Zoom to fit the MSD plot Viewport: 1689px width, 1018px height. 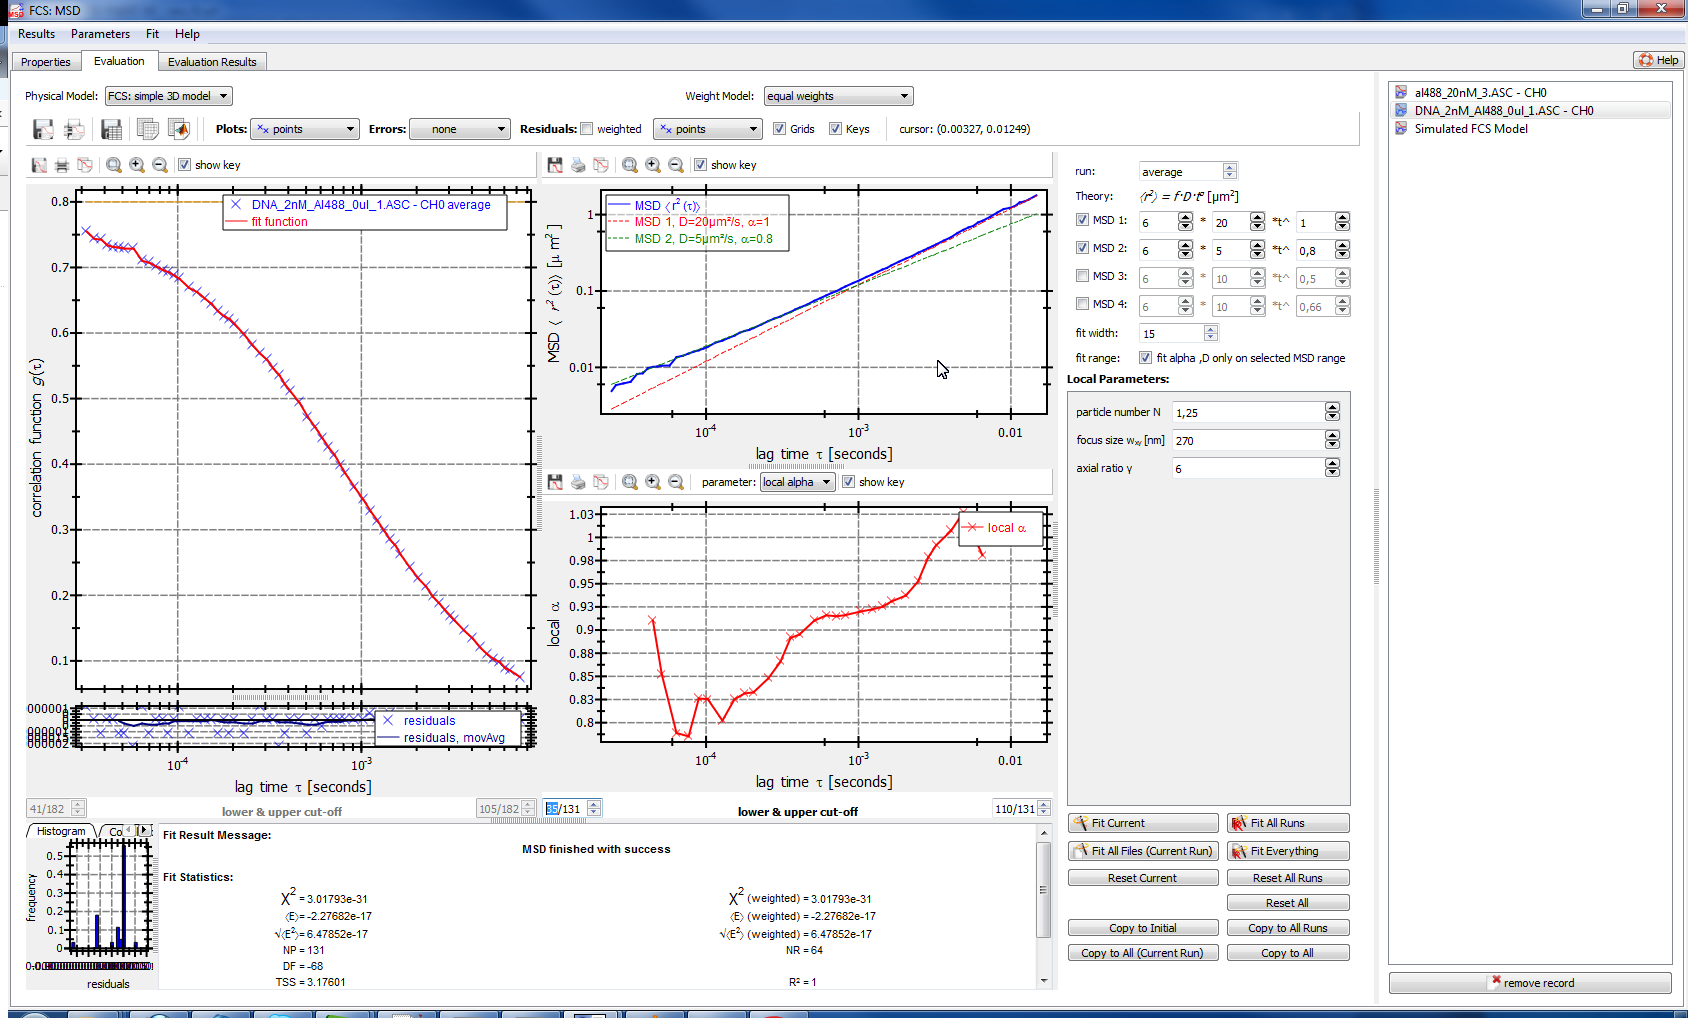[x=630, y=165]
